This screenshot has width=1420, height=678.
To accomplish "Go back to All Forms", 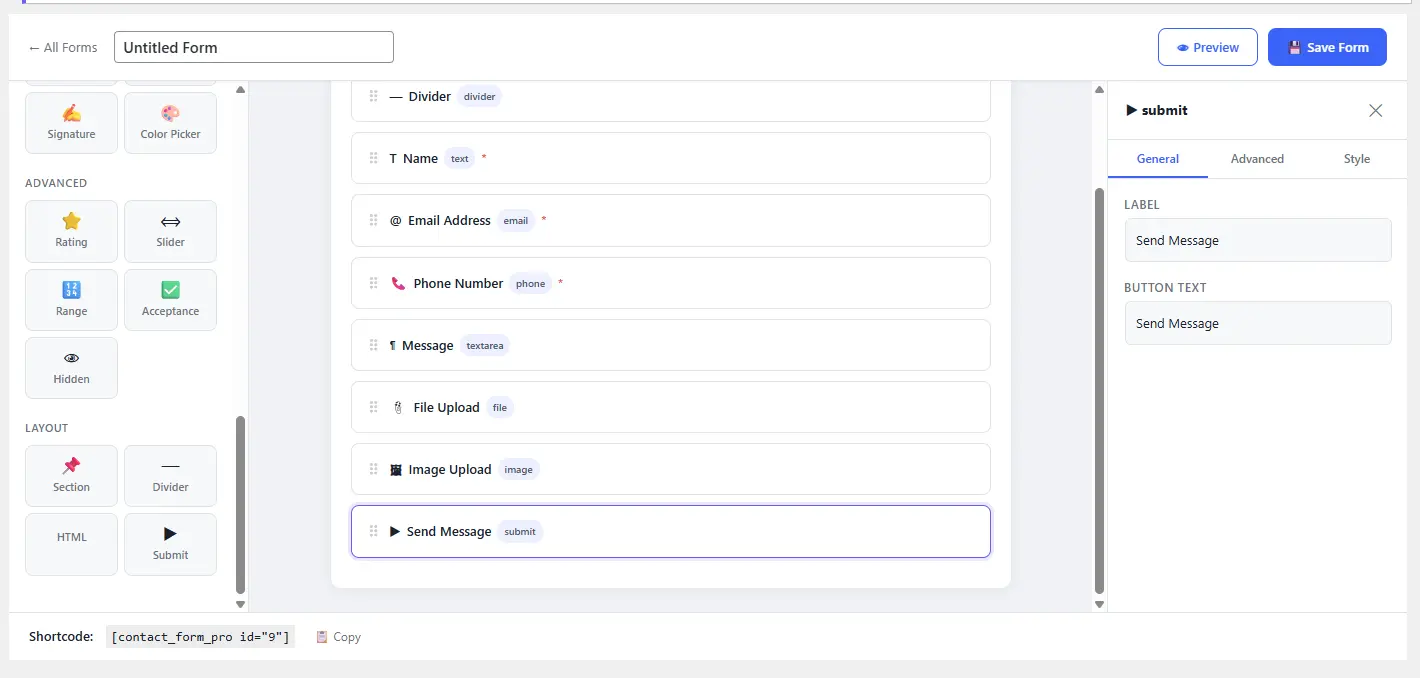I will point(63,47).
